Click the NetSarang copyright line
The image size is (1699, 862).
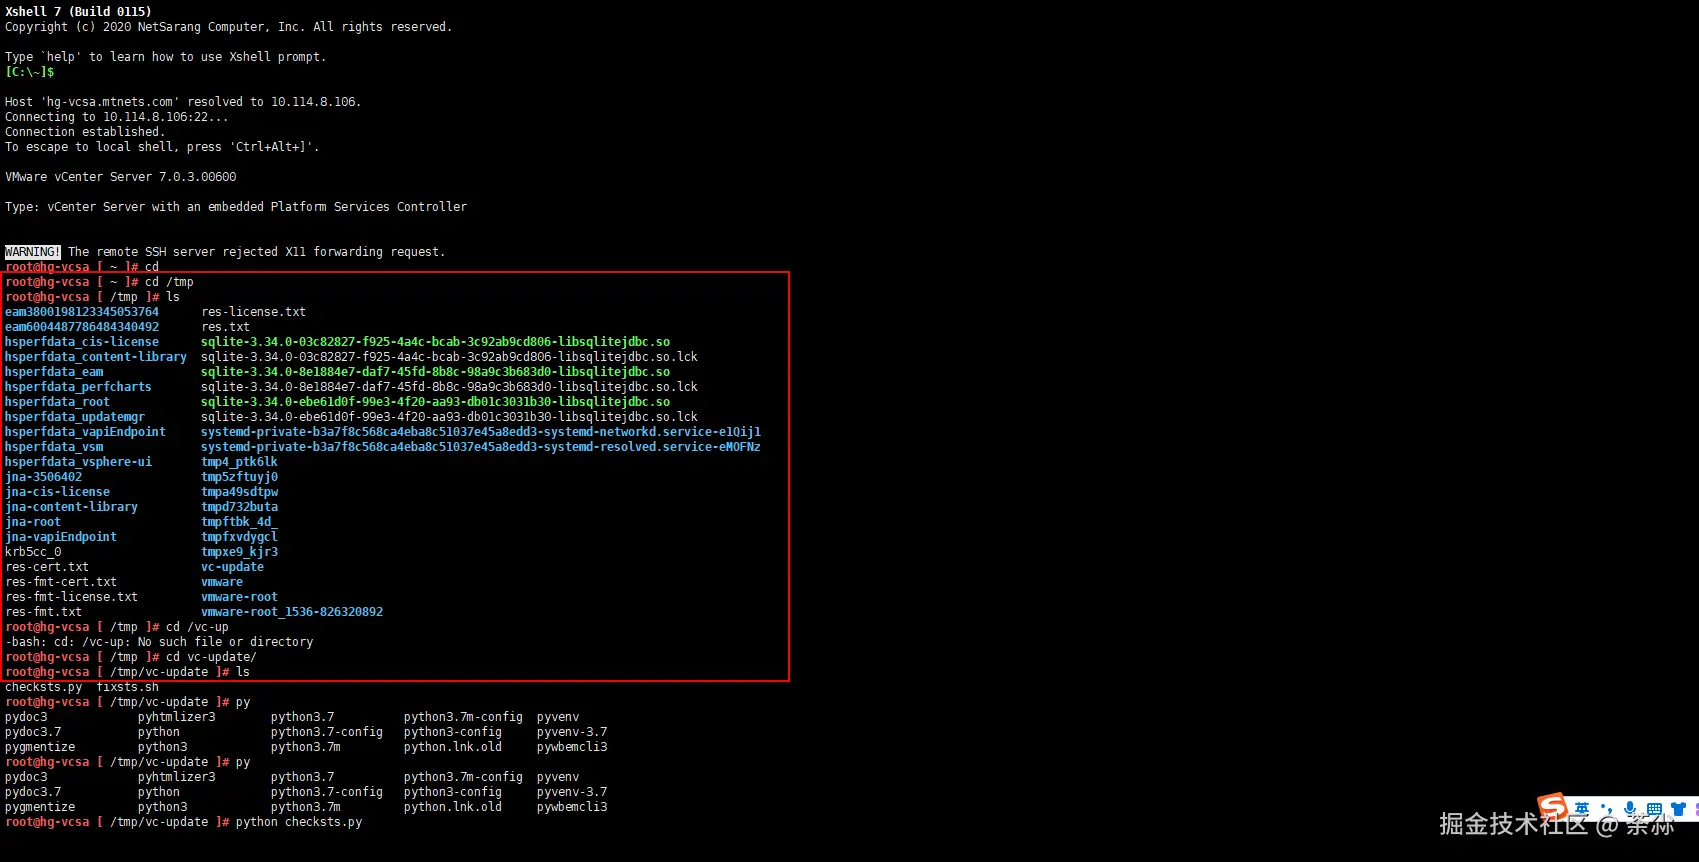pyautogui.click(x=228, y=27)
